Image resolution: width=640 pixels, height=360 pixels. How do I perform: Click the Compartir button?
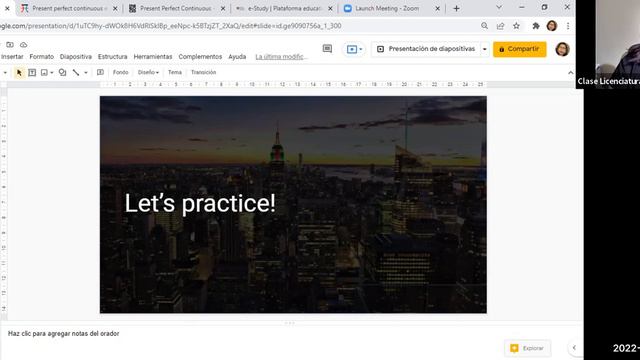point(519,49)
